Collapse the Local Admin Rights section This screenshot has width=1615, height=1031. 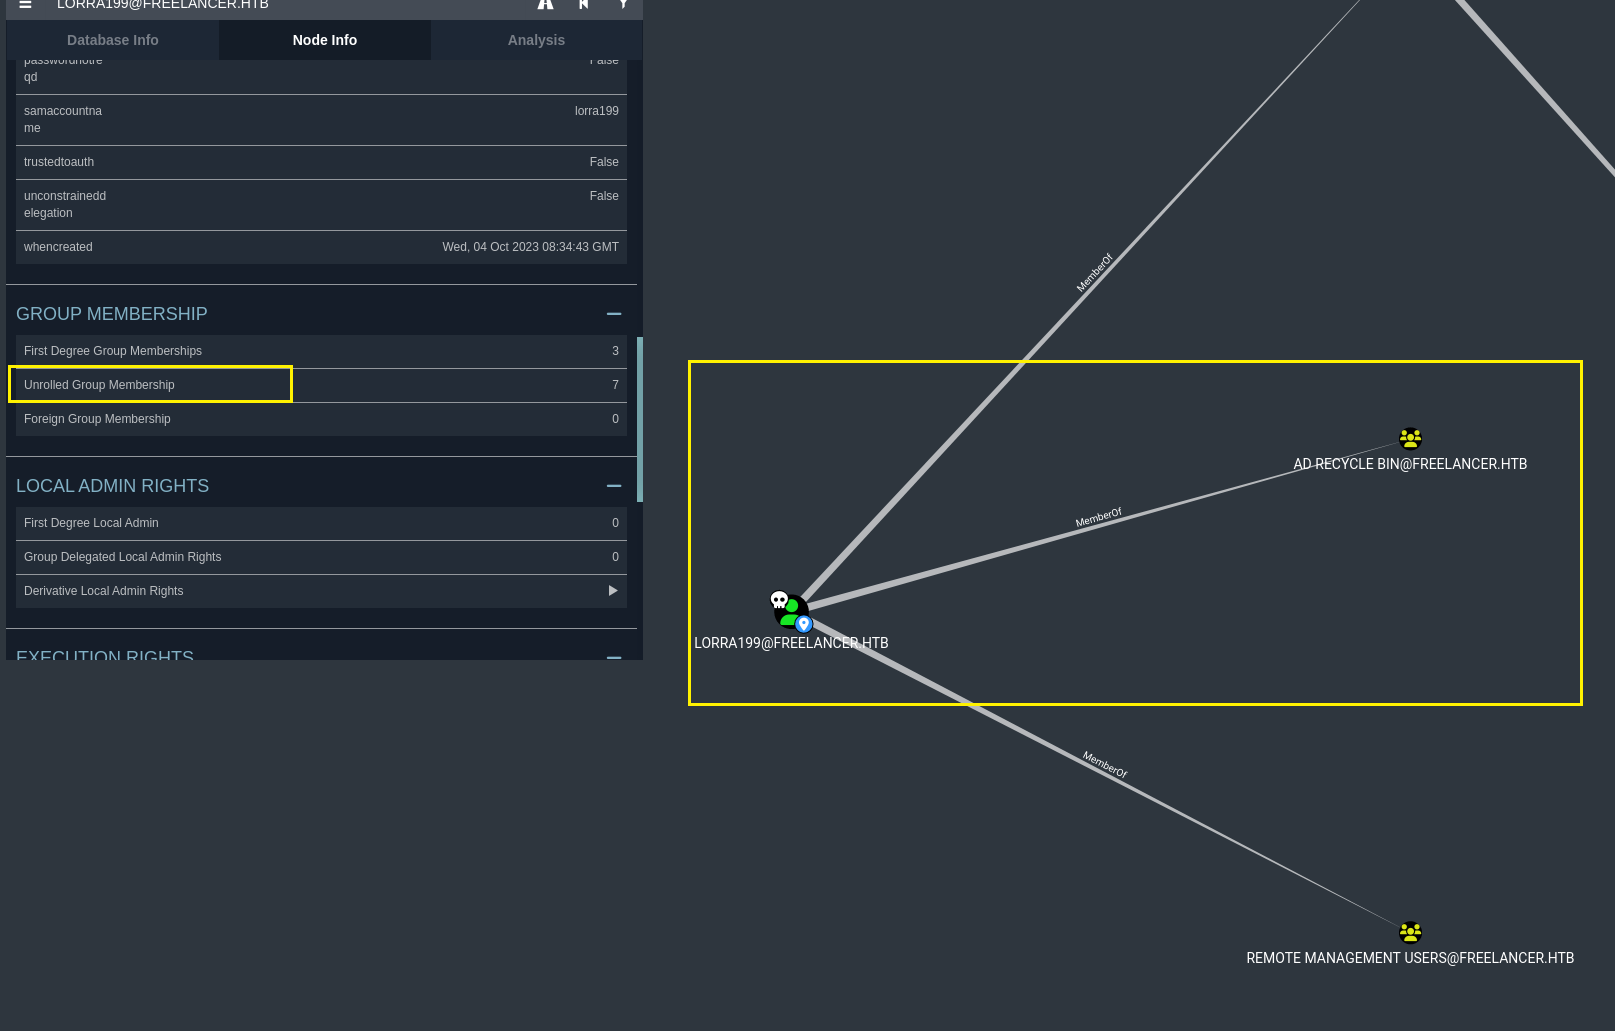tap(614, 486)
